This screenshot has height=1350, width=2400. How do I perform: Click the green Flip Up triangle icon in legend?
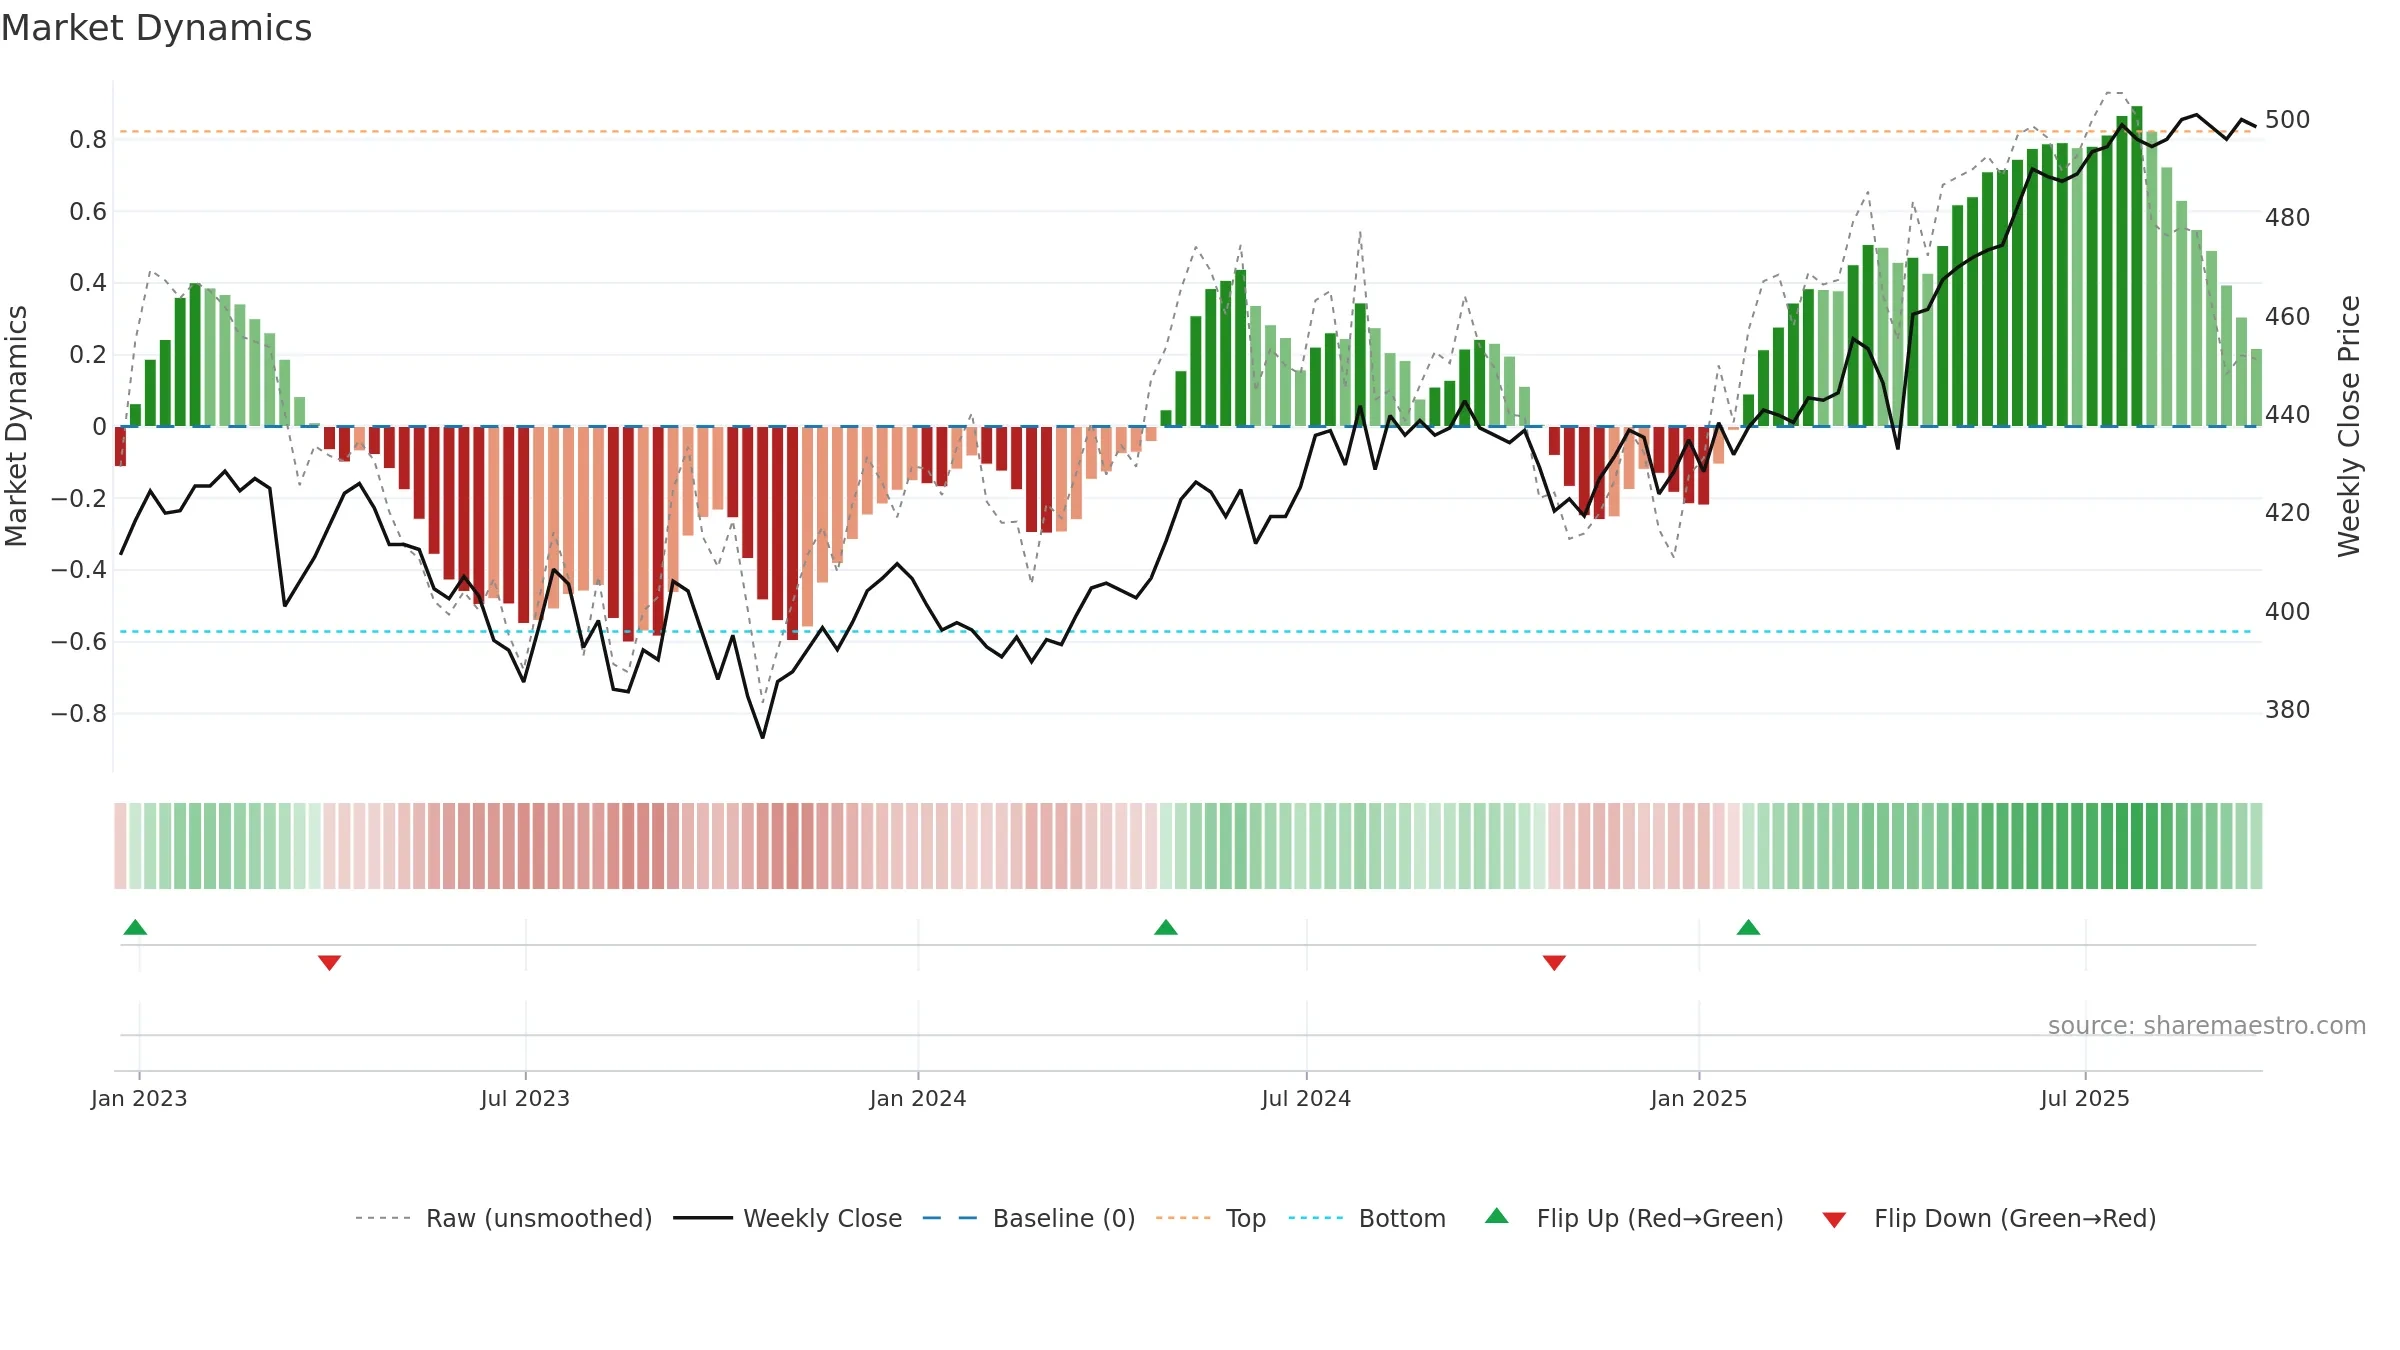pos(1497,1216)
